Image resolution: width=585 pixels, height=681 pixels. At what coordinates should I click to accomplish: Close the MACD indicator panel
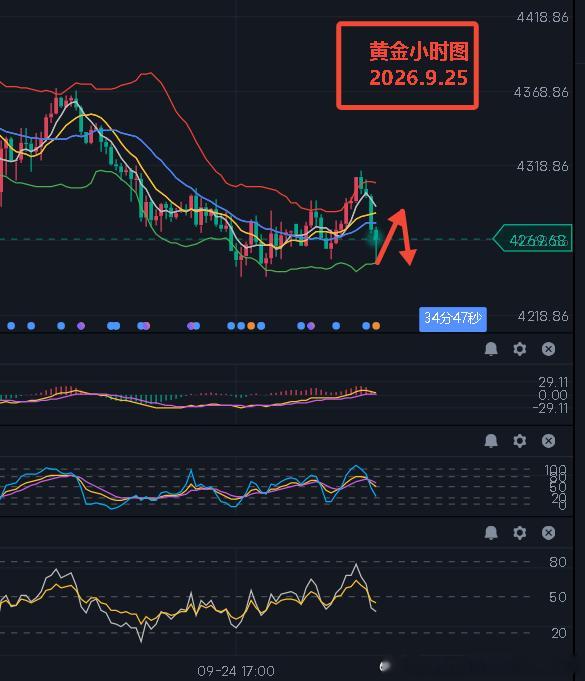pyautogui.click(x=549, y=349)
